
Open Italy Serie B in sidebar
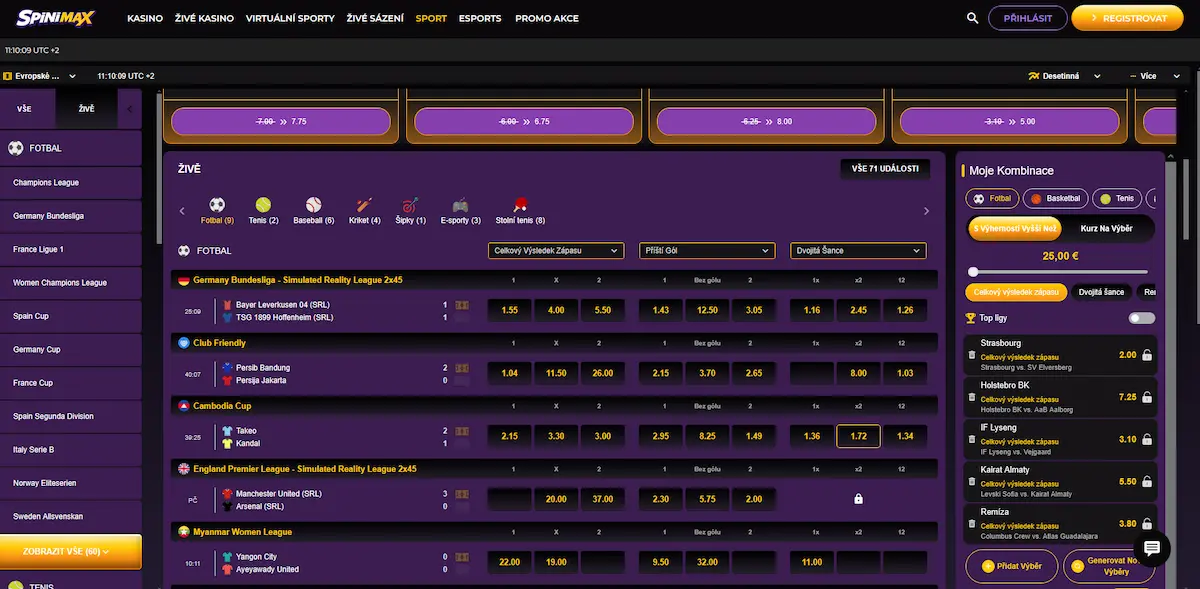[x=70, y=450]
